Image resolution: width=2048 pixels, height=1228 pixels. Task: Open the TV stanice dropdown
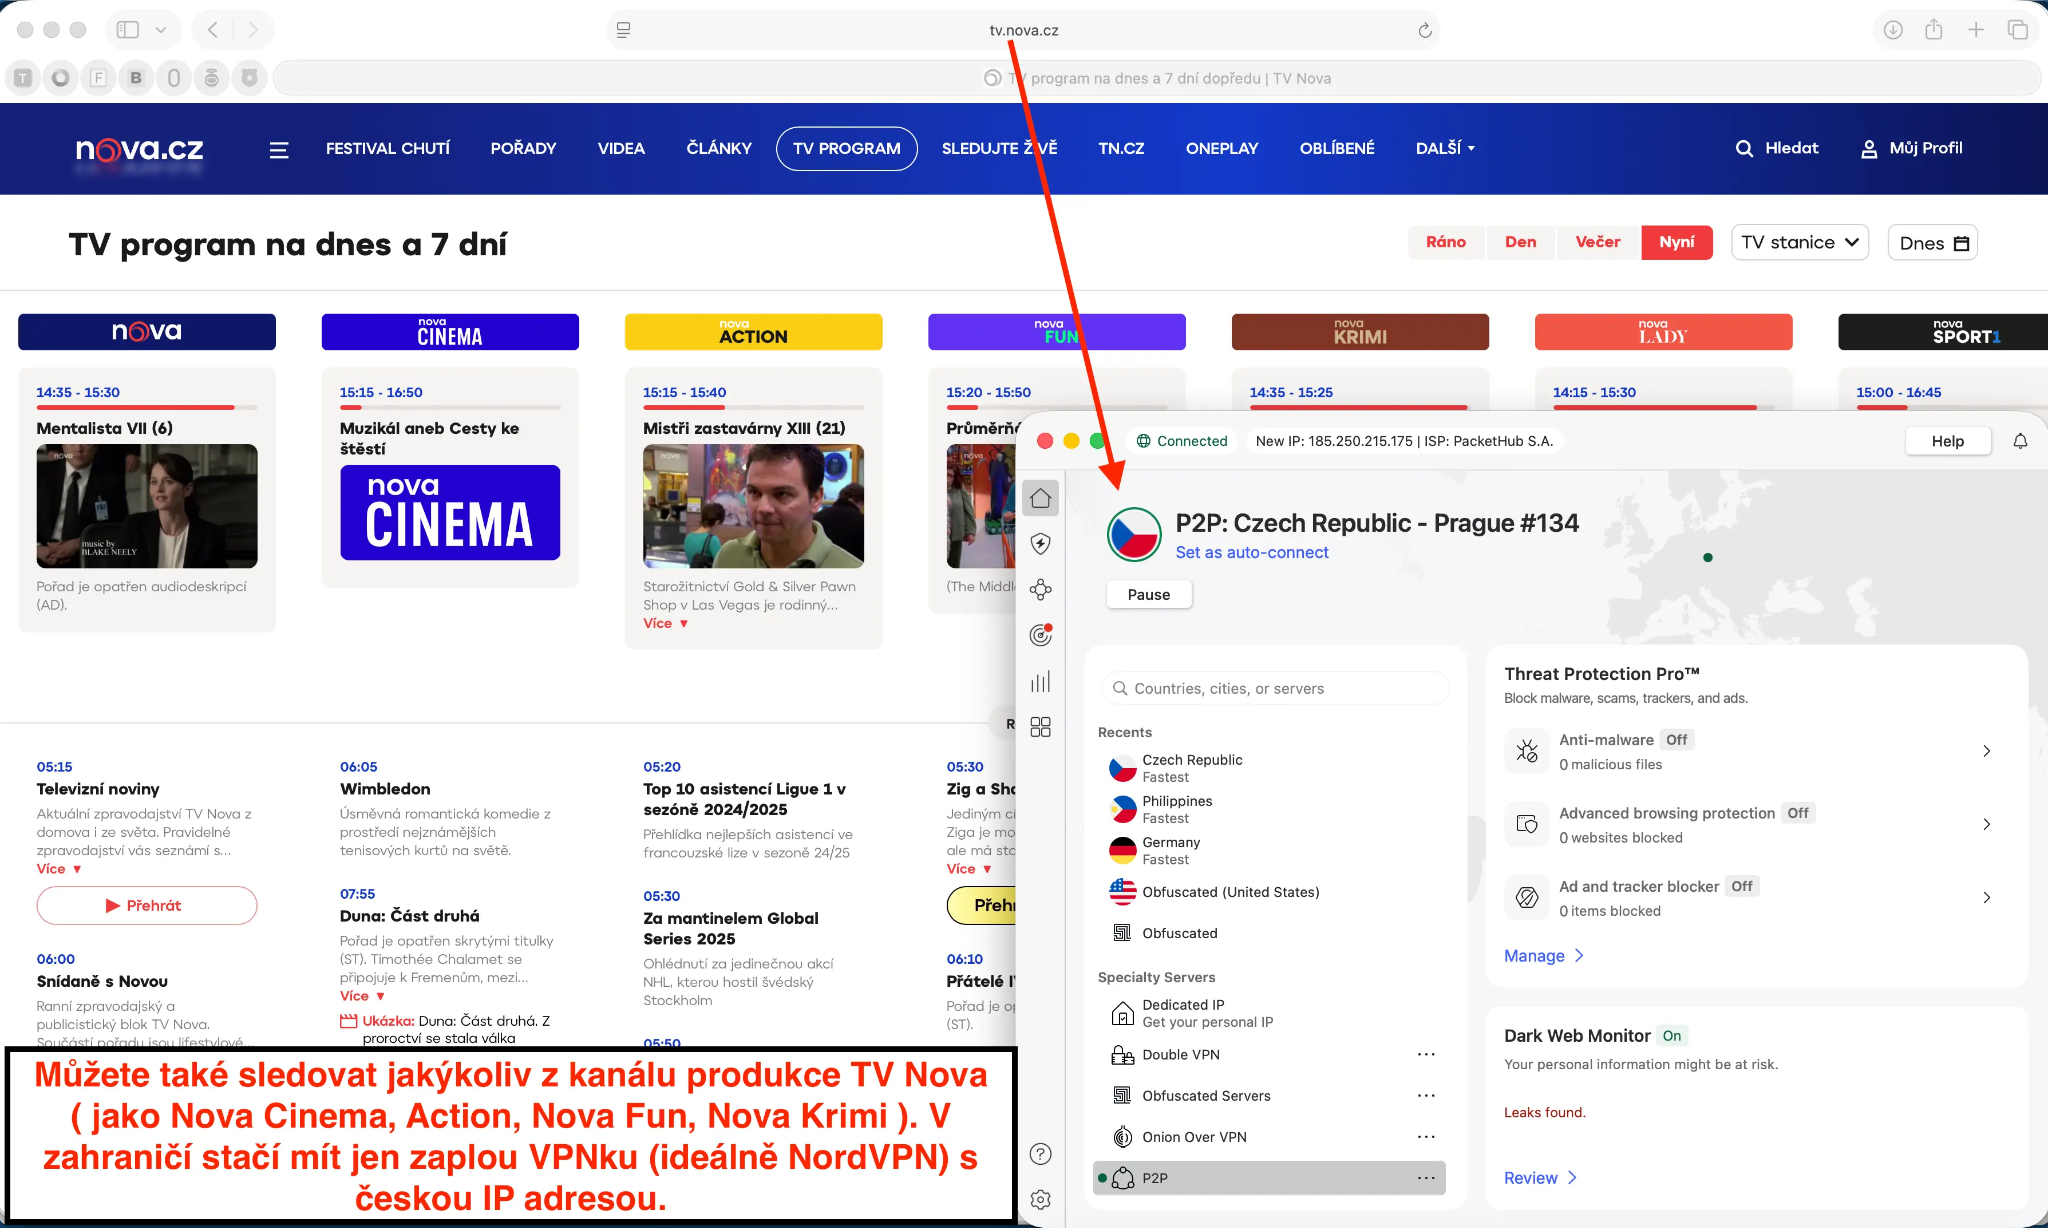pyautogui.click(x=1799, y=243)
